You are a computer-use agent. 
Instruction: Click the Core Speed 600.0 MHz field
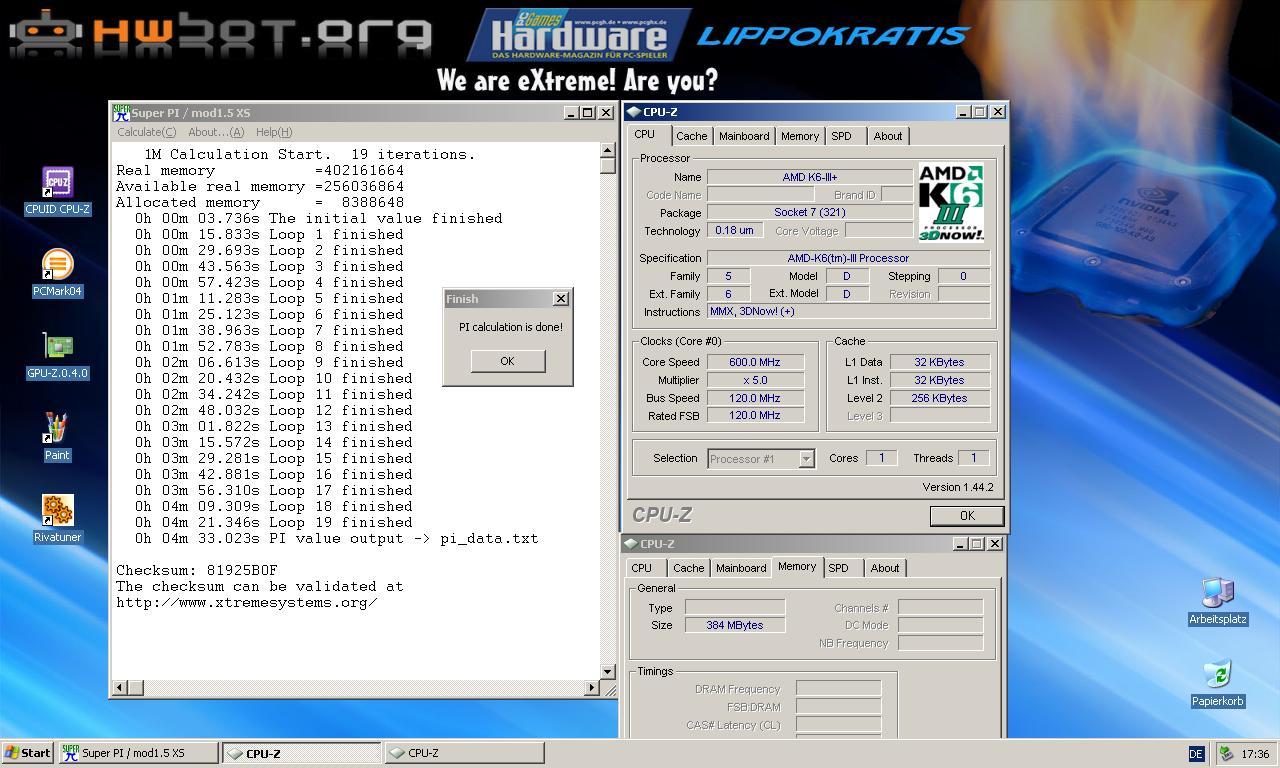coord(755,362)
